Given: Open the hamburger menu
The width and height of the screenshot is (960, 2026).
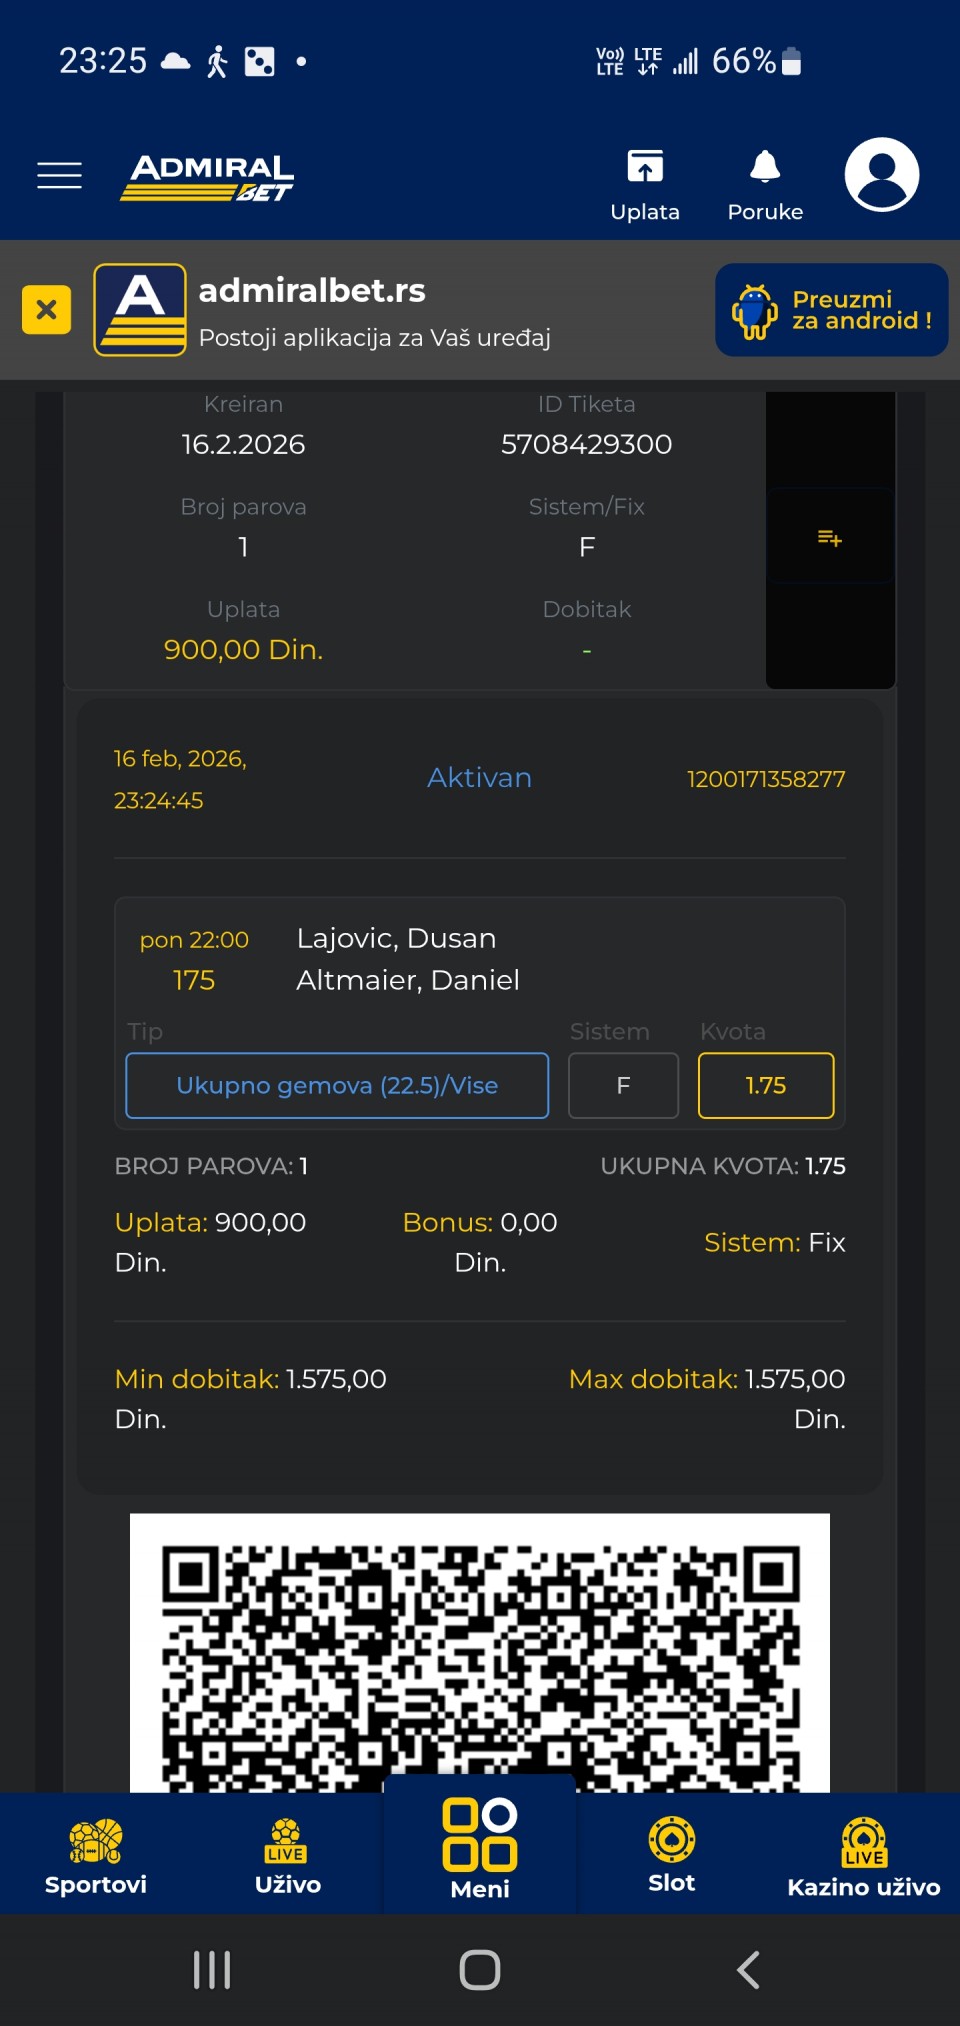Looking at the screenshot, I should coord(59,175).
